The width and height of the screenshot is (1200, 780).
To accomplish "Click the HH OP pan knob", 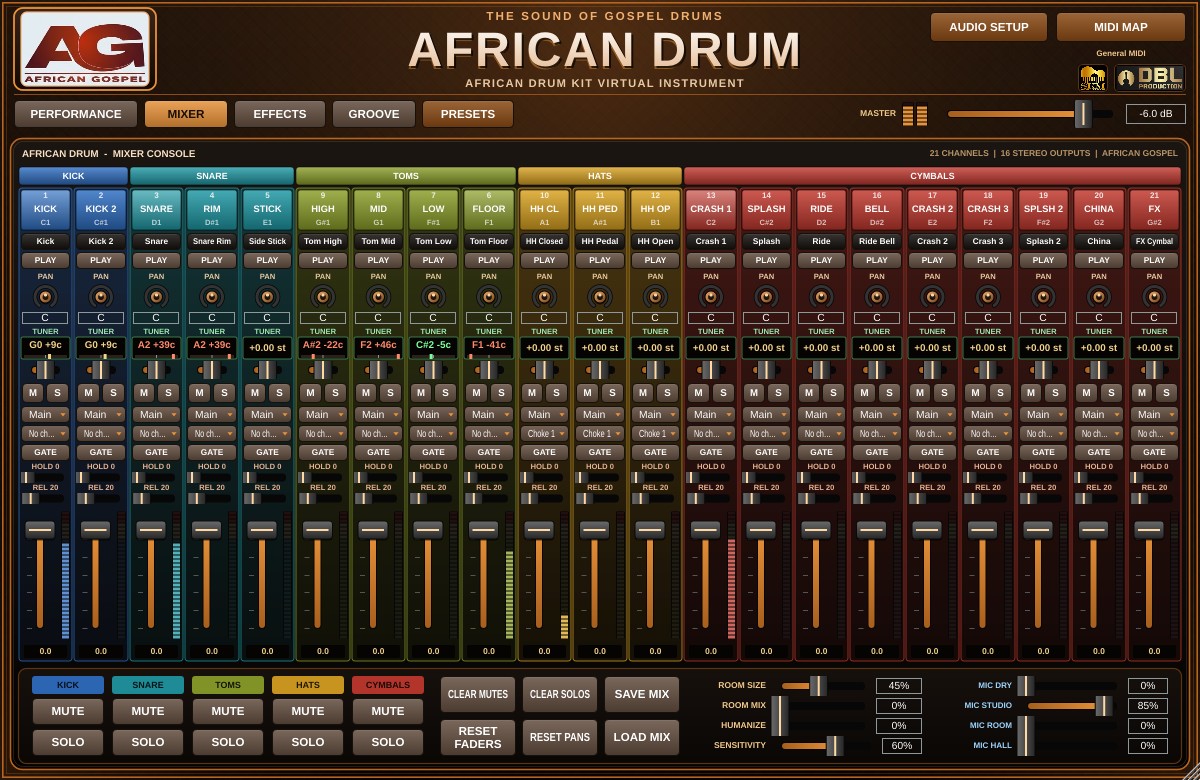I will pos(655,297).
